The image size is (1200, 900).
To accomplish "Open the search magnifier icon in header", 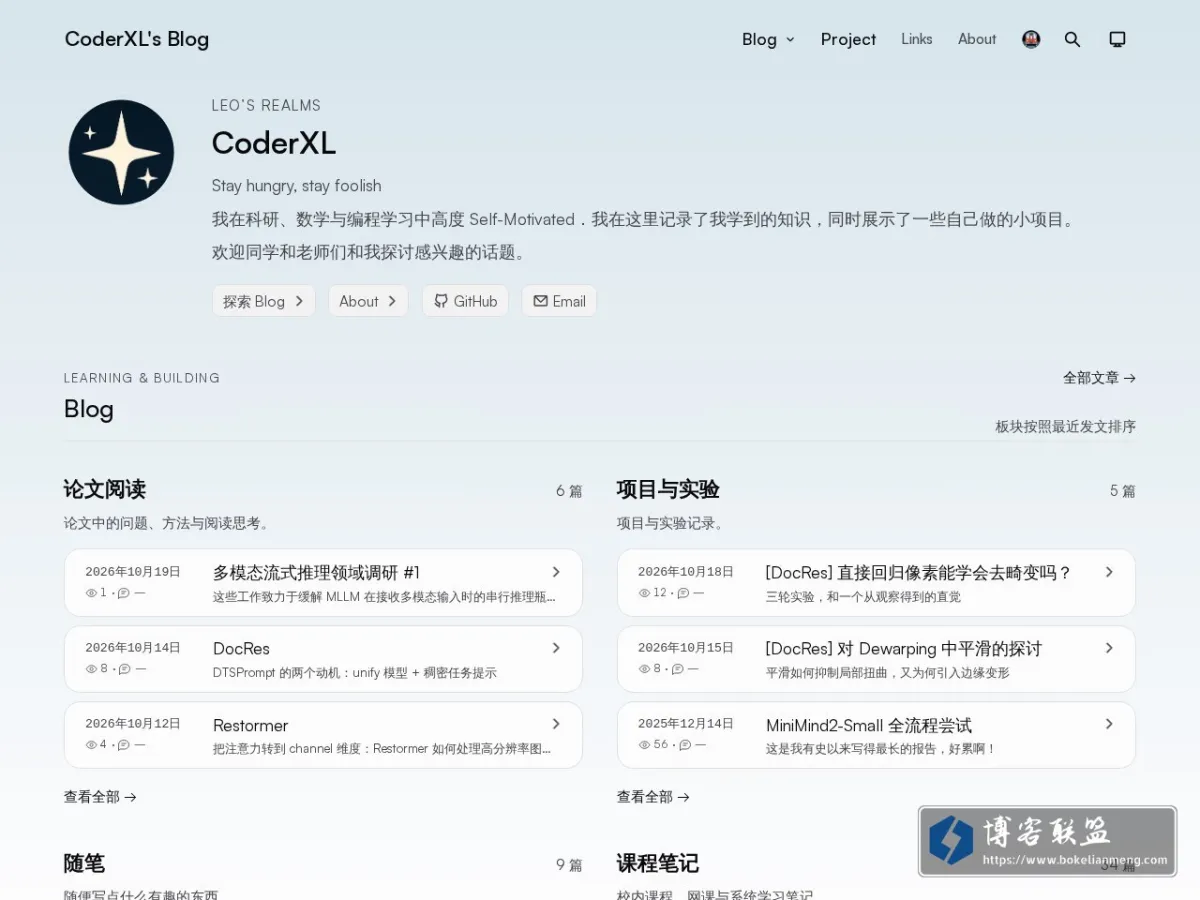I will [1072, 39].
